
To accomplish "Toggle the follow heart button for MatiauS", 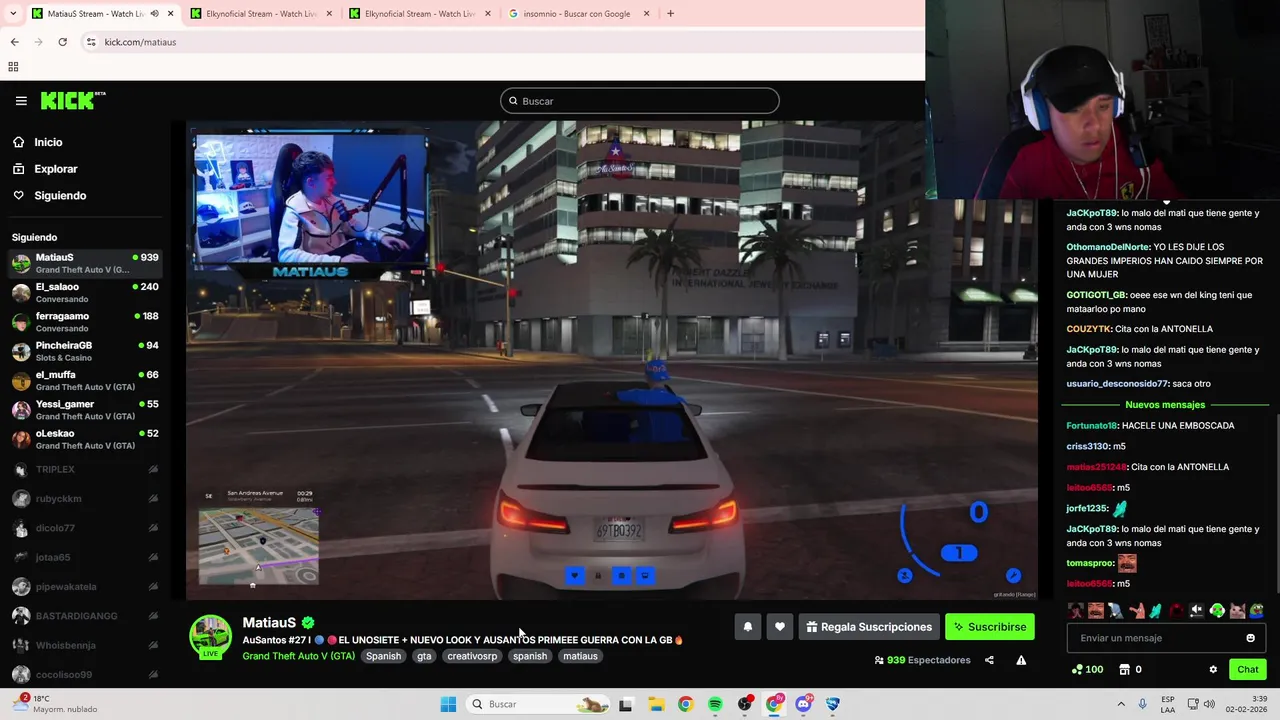I will click(780, 627).
